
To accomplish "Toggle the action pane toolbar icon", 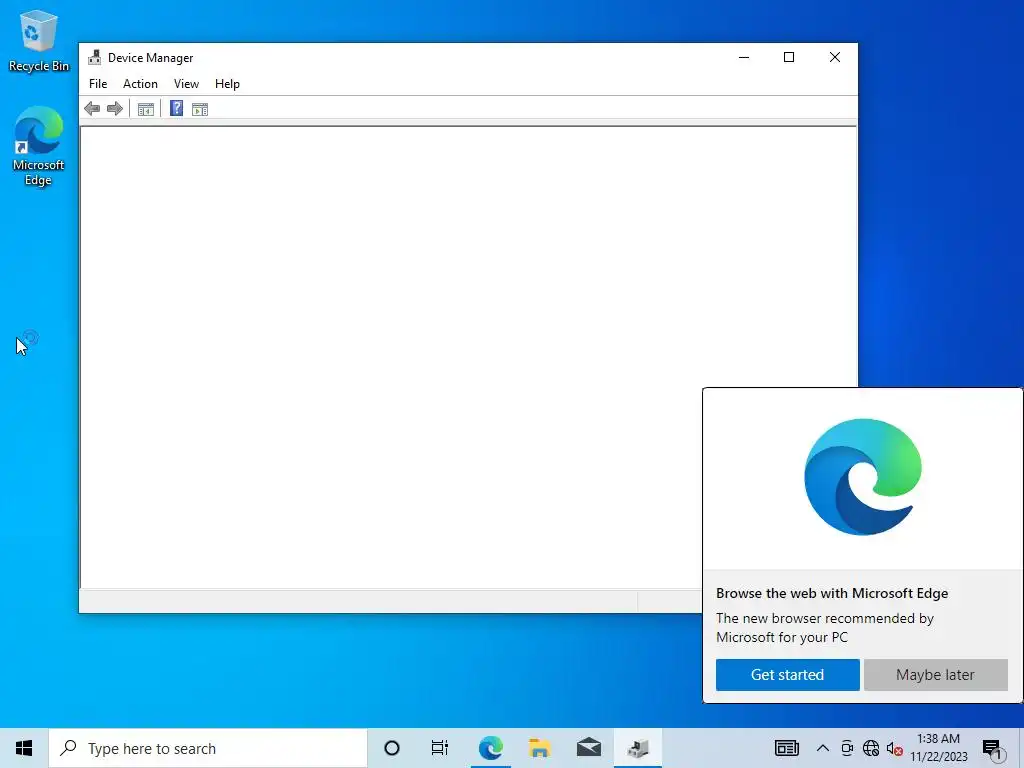I will (x=200, y=109).
